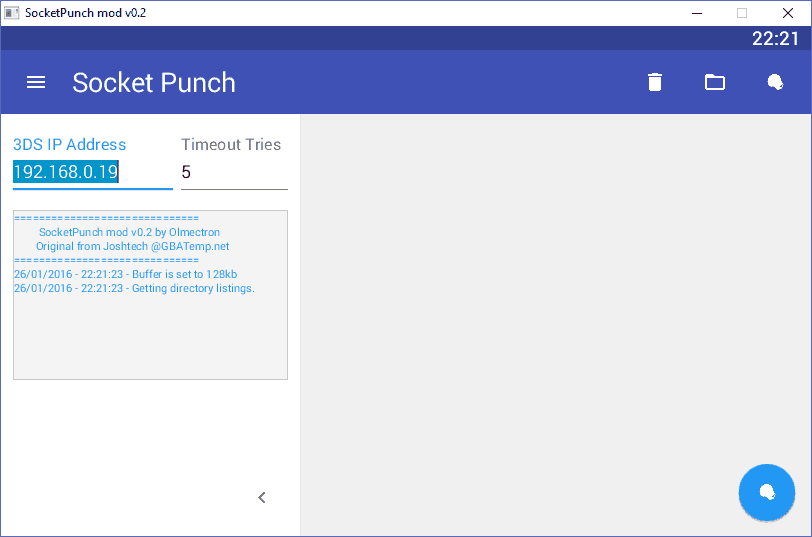
Task: Click the 3DS IP Address label
Action: (69, 144)
